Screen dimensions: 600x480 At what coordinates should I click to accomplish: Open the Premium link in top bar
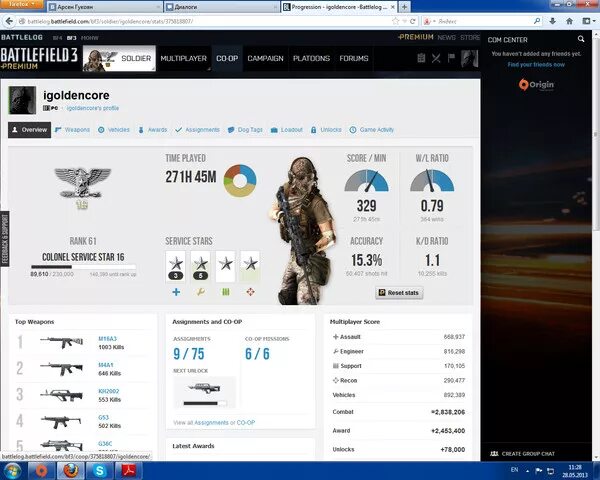tap(416, 37)
